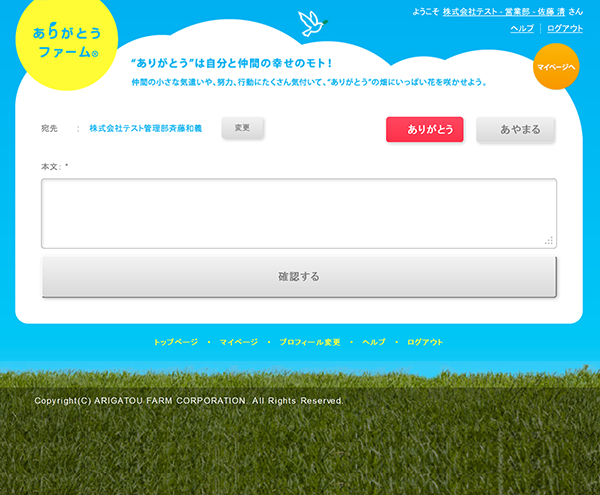Focus the 本文 message text area
The height and width of the screenshot is (495, 600).
[298, 213]
